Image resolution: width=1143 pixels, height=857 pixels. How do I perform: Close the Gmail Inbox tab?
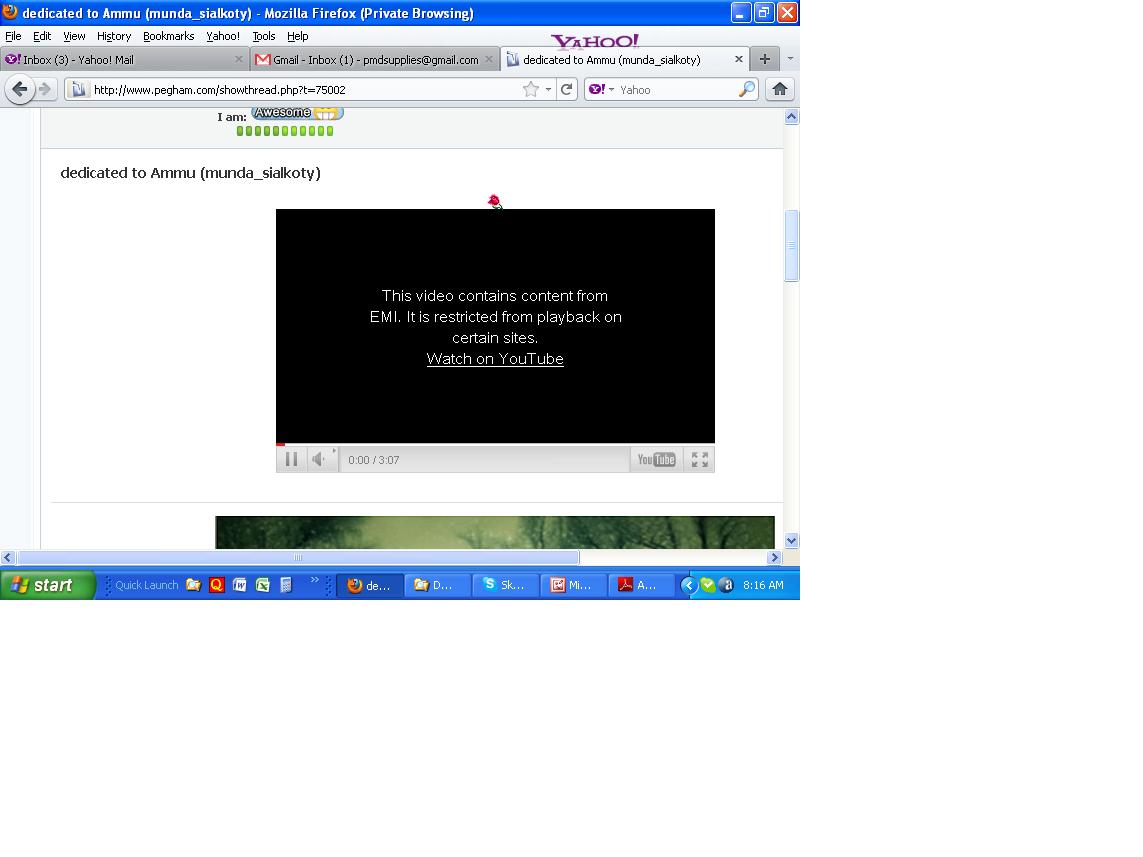point(489,60)
